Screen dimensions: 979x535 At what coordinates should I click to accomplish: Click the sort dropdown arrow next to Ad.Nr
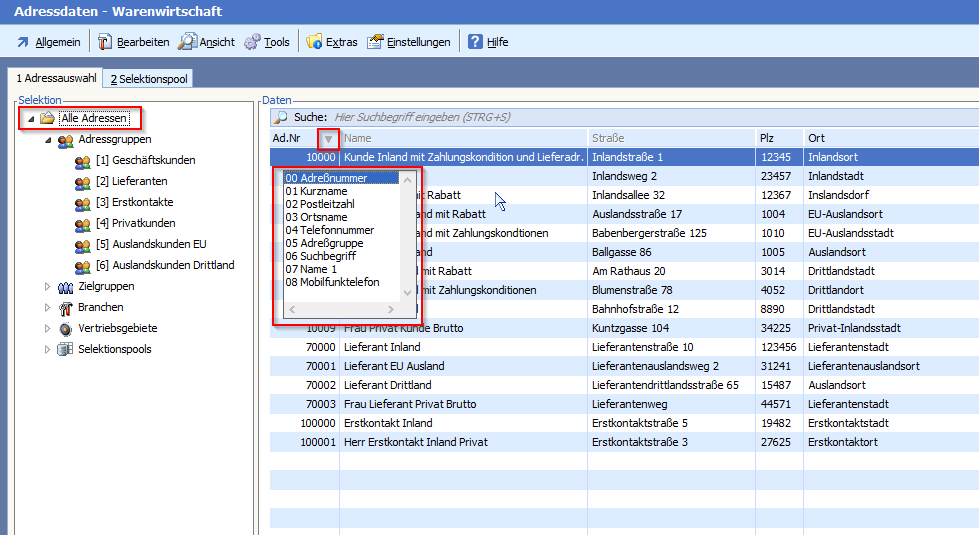327,138
